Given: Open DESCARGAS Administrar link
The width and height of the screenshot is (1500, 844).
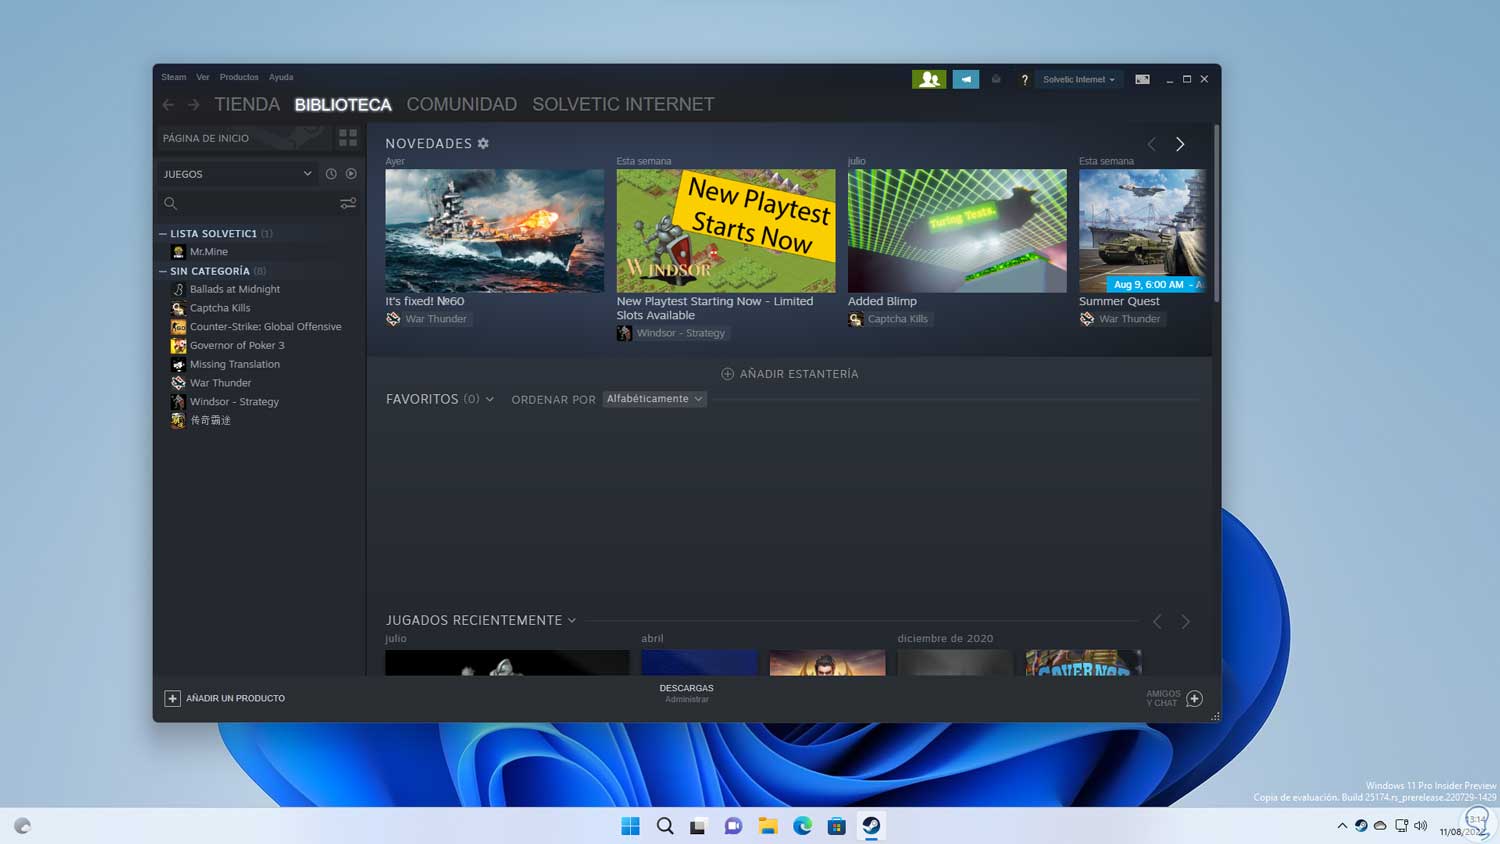Looking at the screenshot, I should tap(687, 693).
